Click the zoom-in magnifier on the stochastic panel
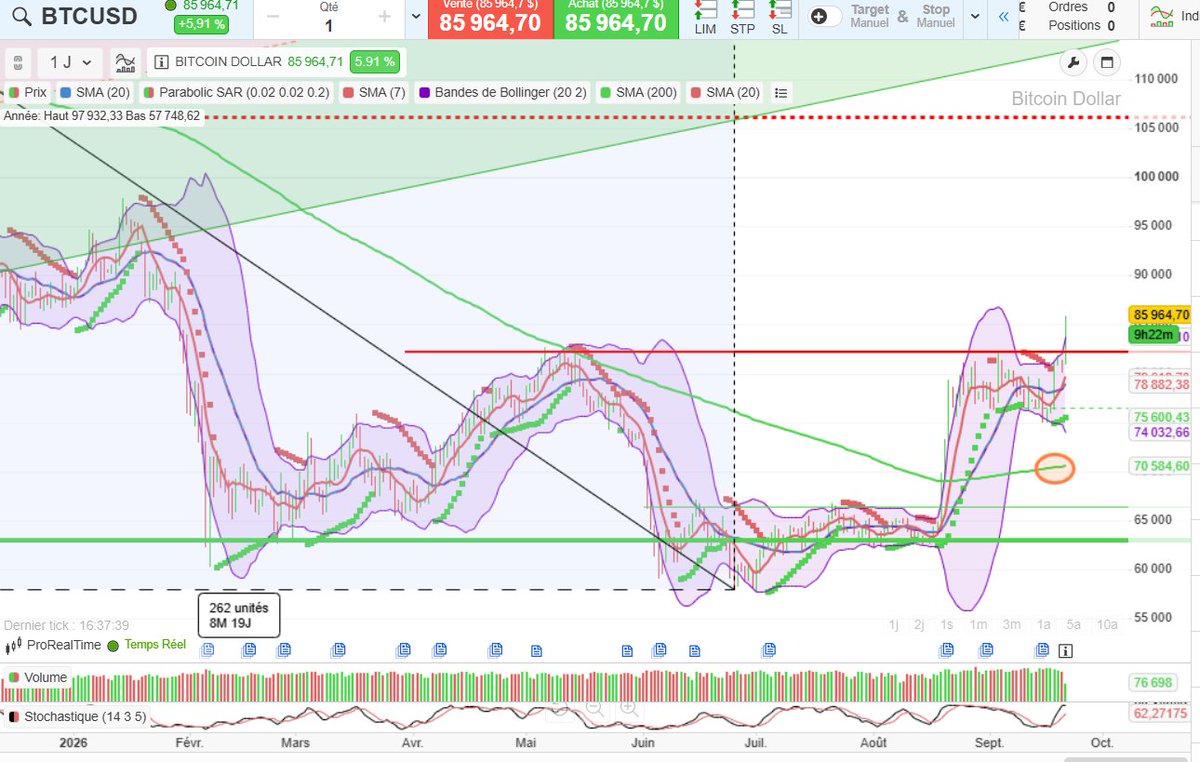The image size is (1200, 762). tap(629, 709)
